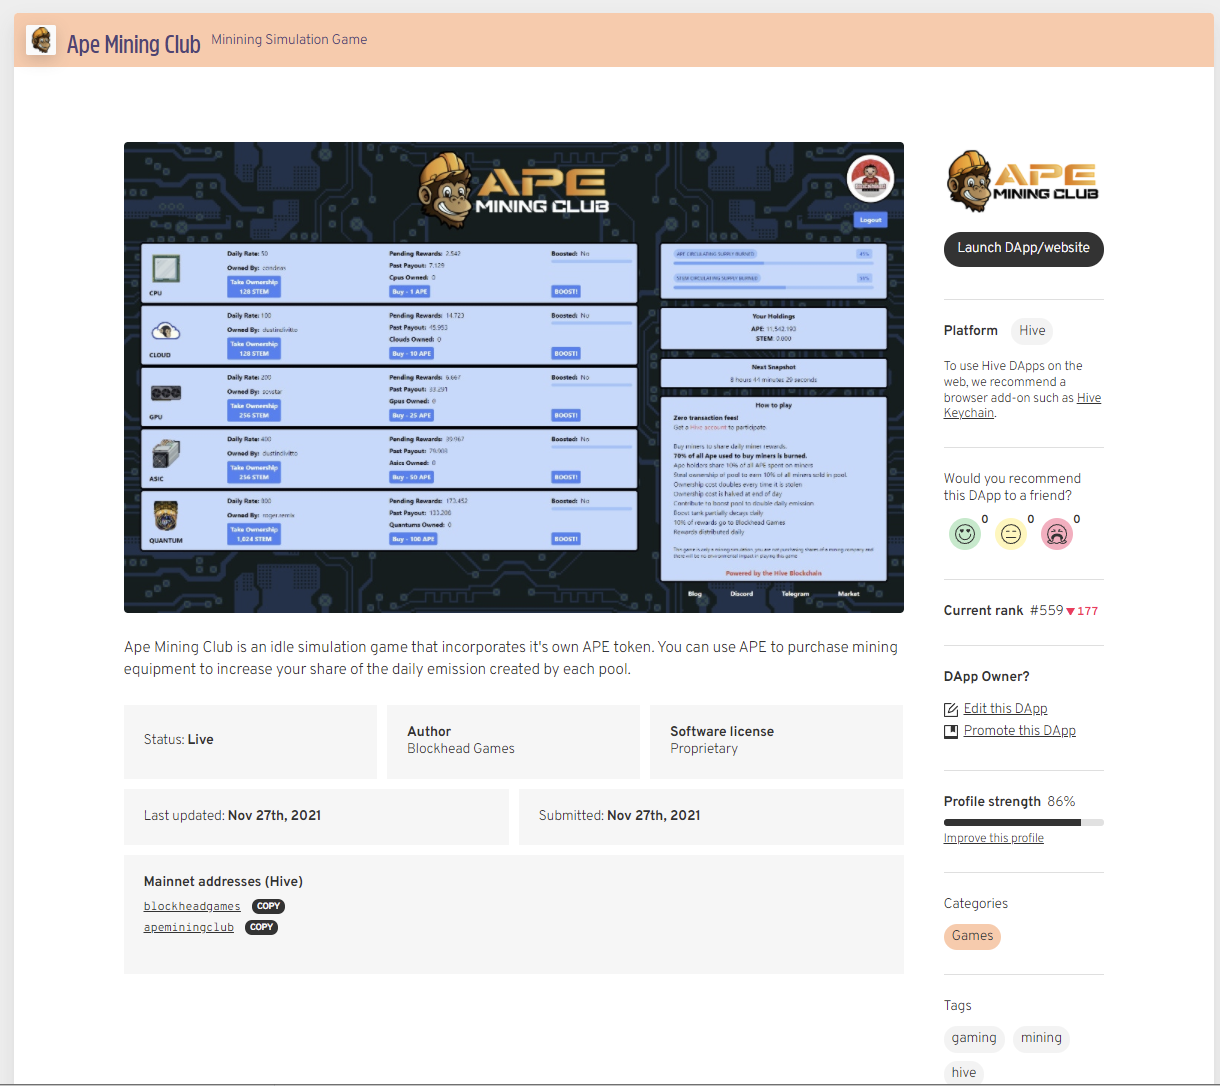Select the mining tag
Screen dimensions: 1220x1086
(1041, 1038)
